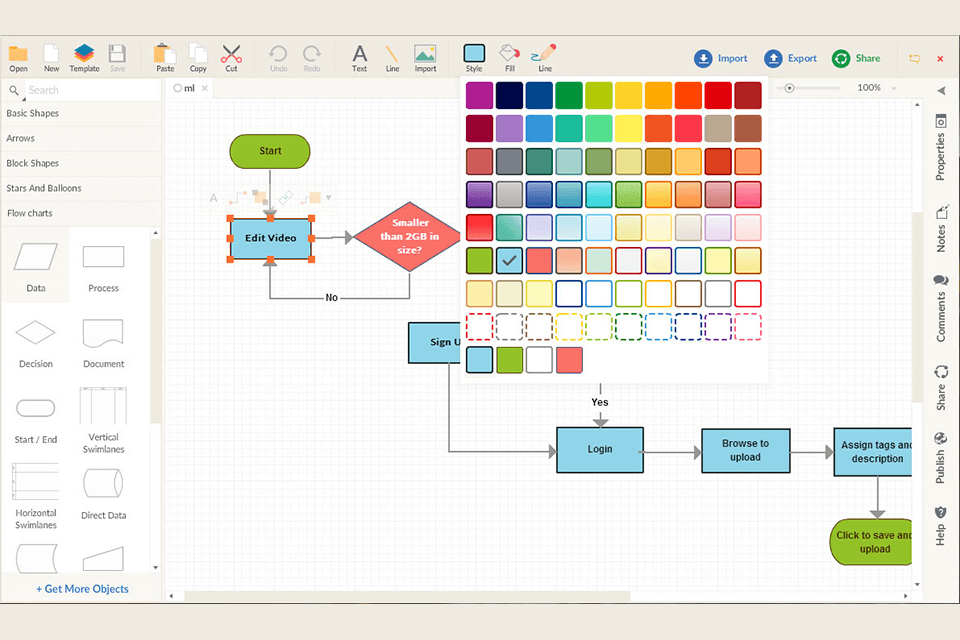Screen dimensions: 960x640
Task: Select the checked light blue style swatch
Action: (x=509, y=261)
